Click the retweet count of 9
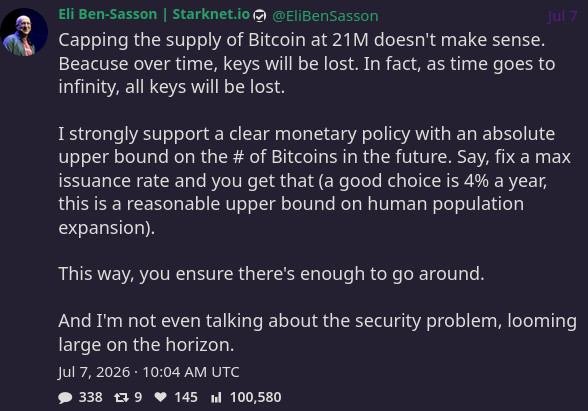Screen dimensions: 588x411 (x=138, y=397)
